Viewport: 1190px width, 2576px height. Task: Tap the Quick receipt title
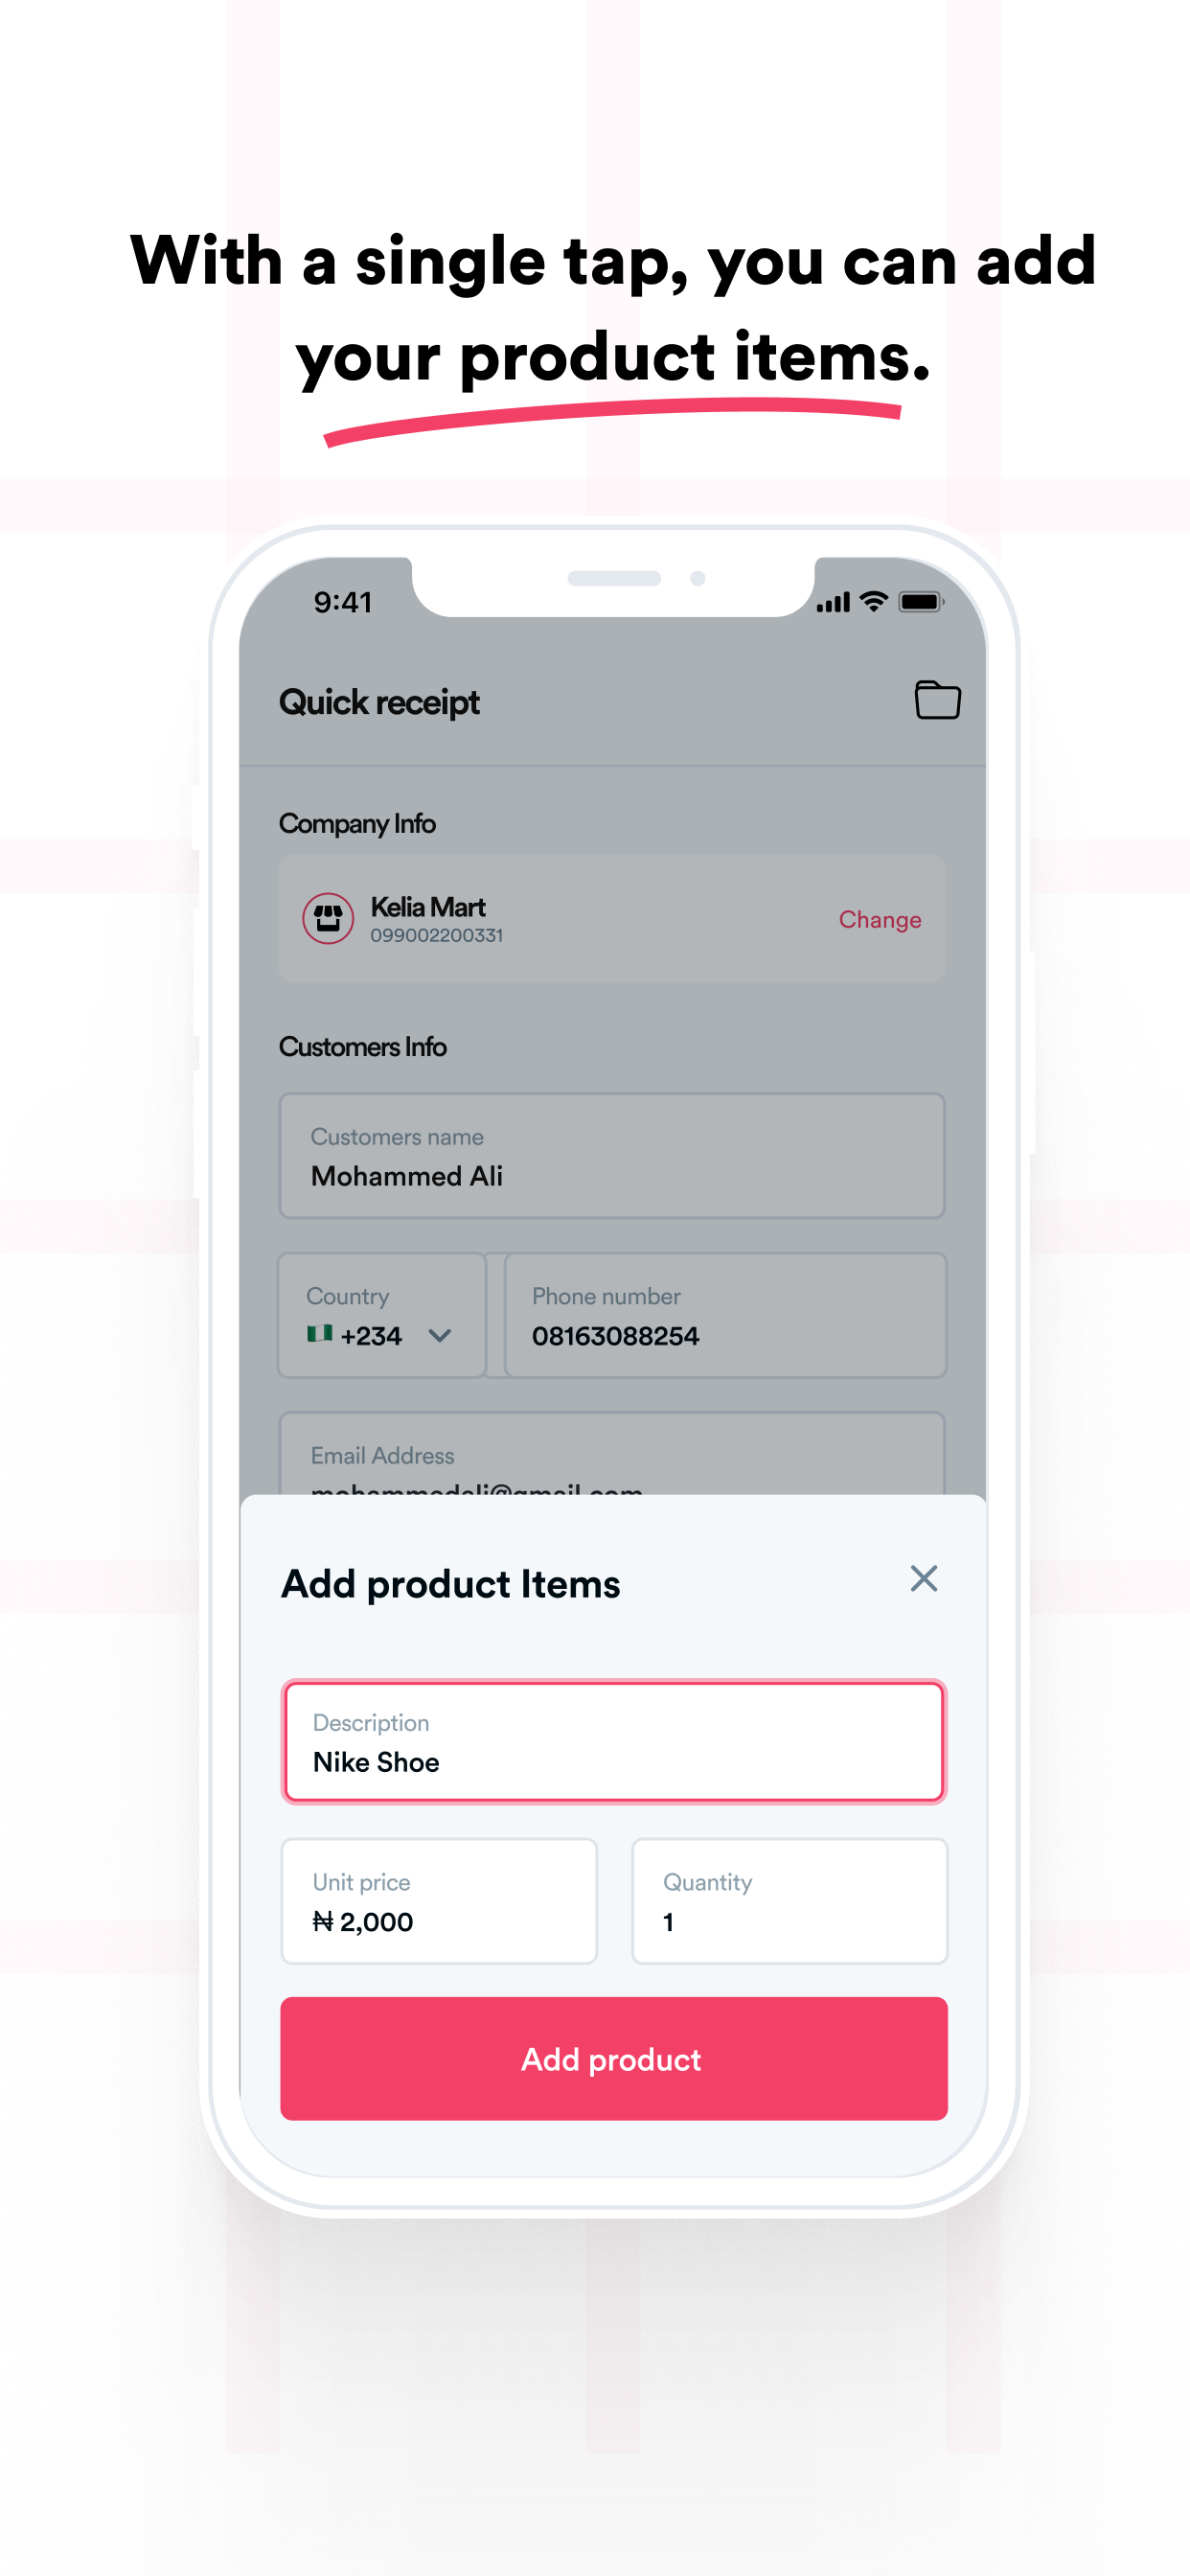click(x=379, y=702)
